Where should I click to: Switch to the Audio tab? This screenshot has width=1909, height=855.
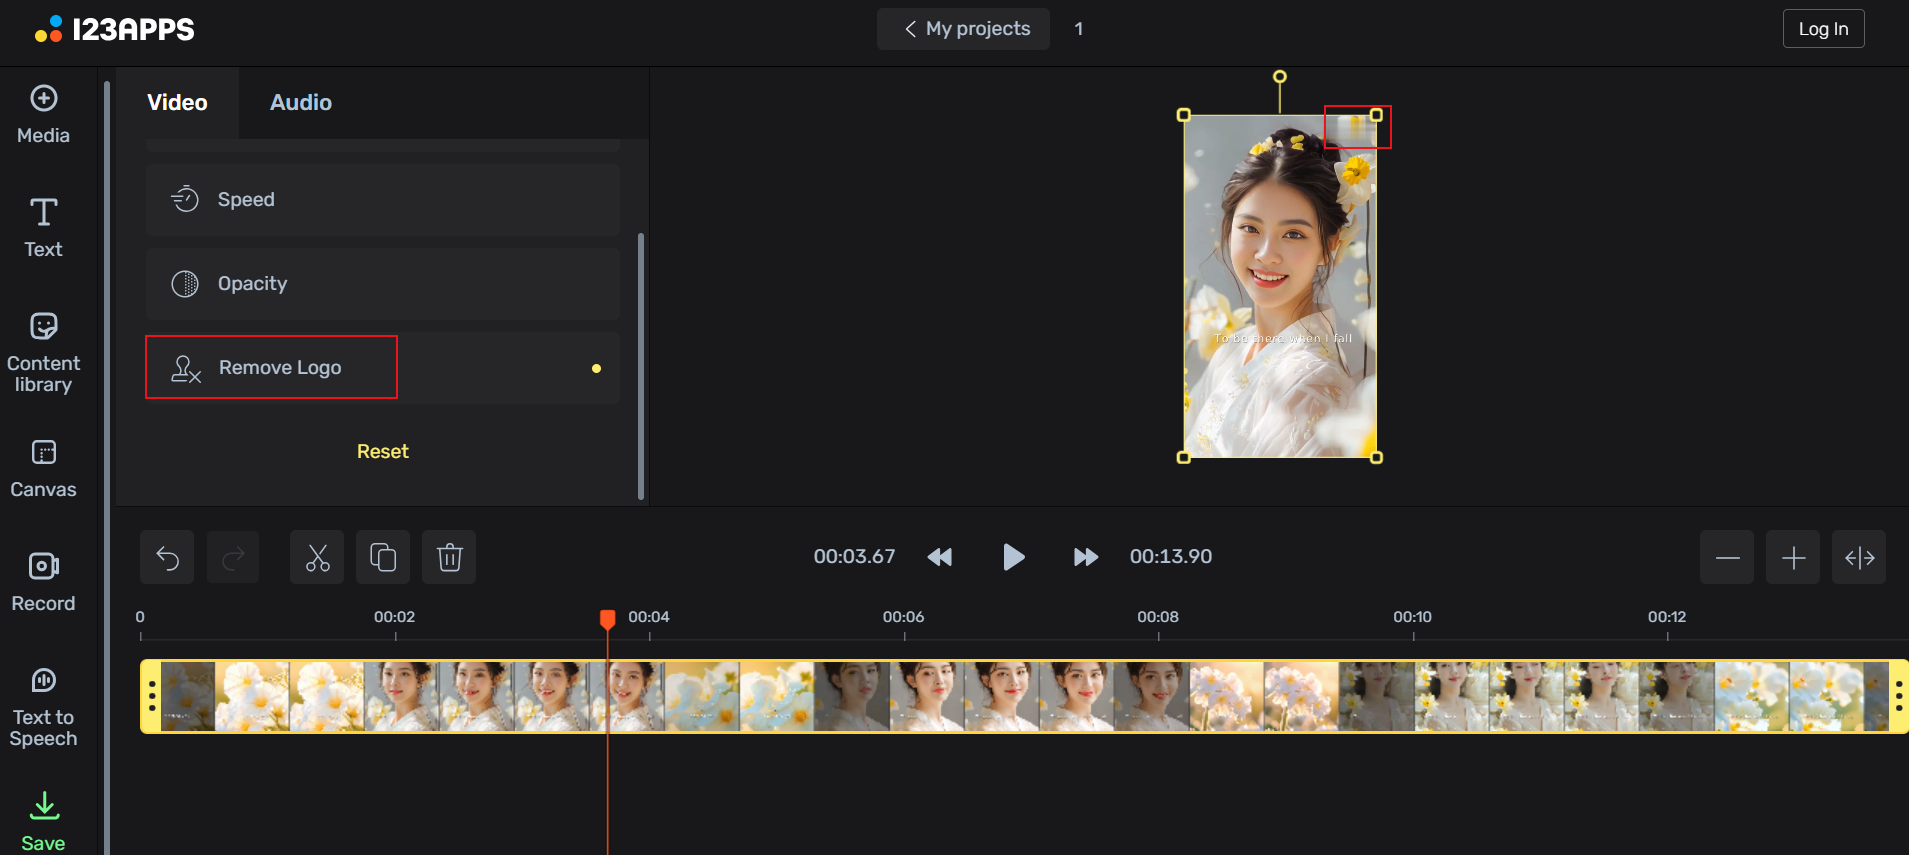tap(300, 103)
